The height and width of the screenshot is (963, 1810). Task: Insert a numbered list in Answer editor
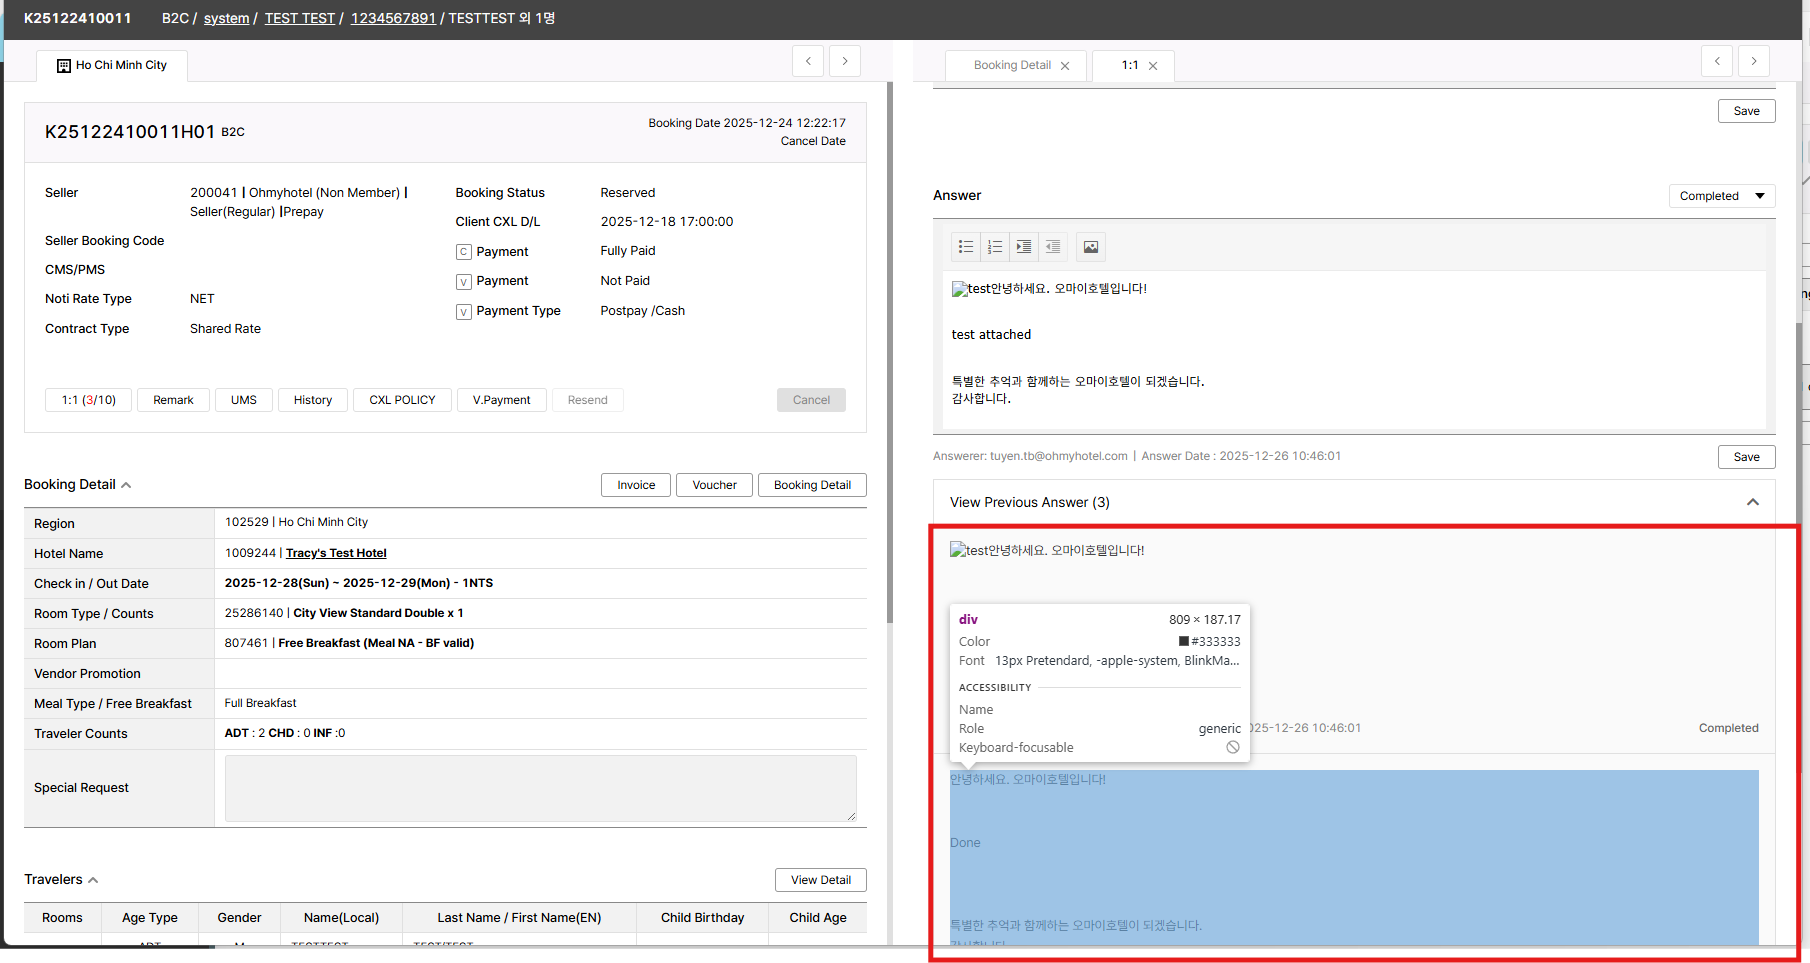(x=995, y=247)
